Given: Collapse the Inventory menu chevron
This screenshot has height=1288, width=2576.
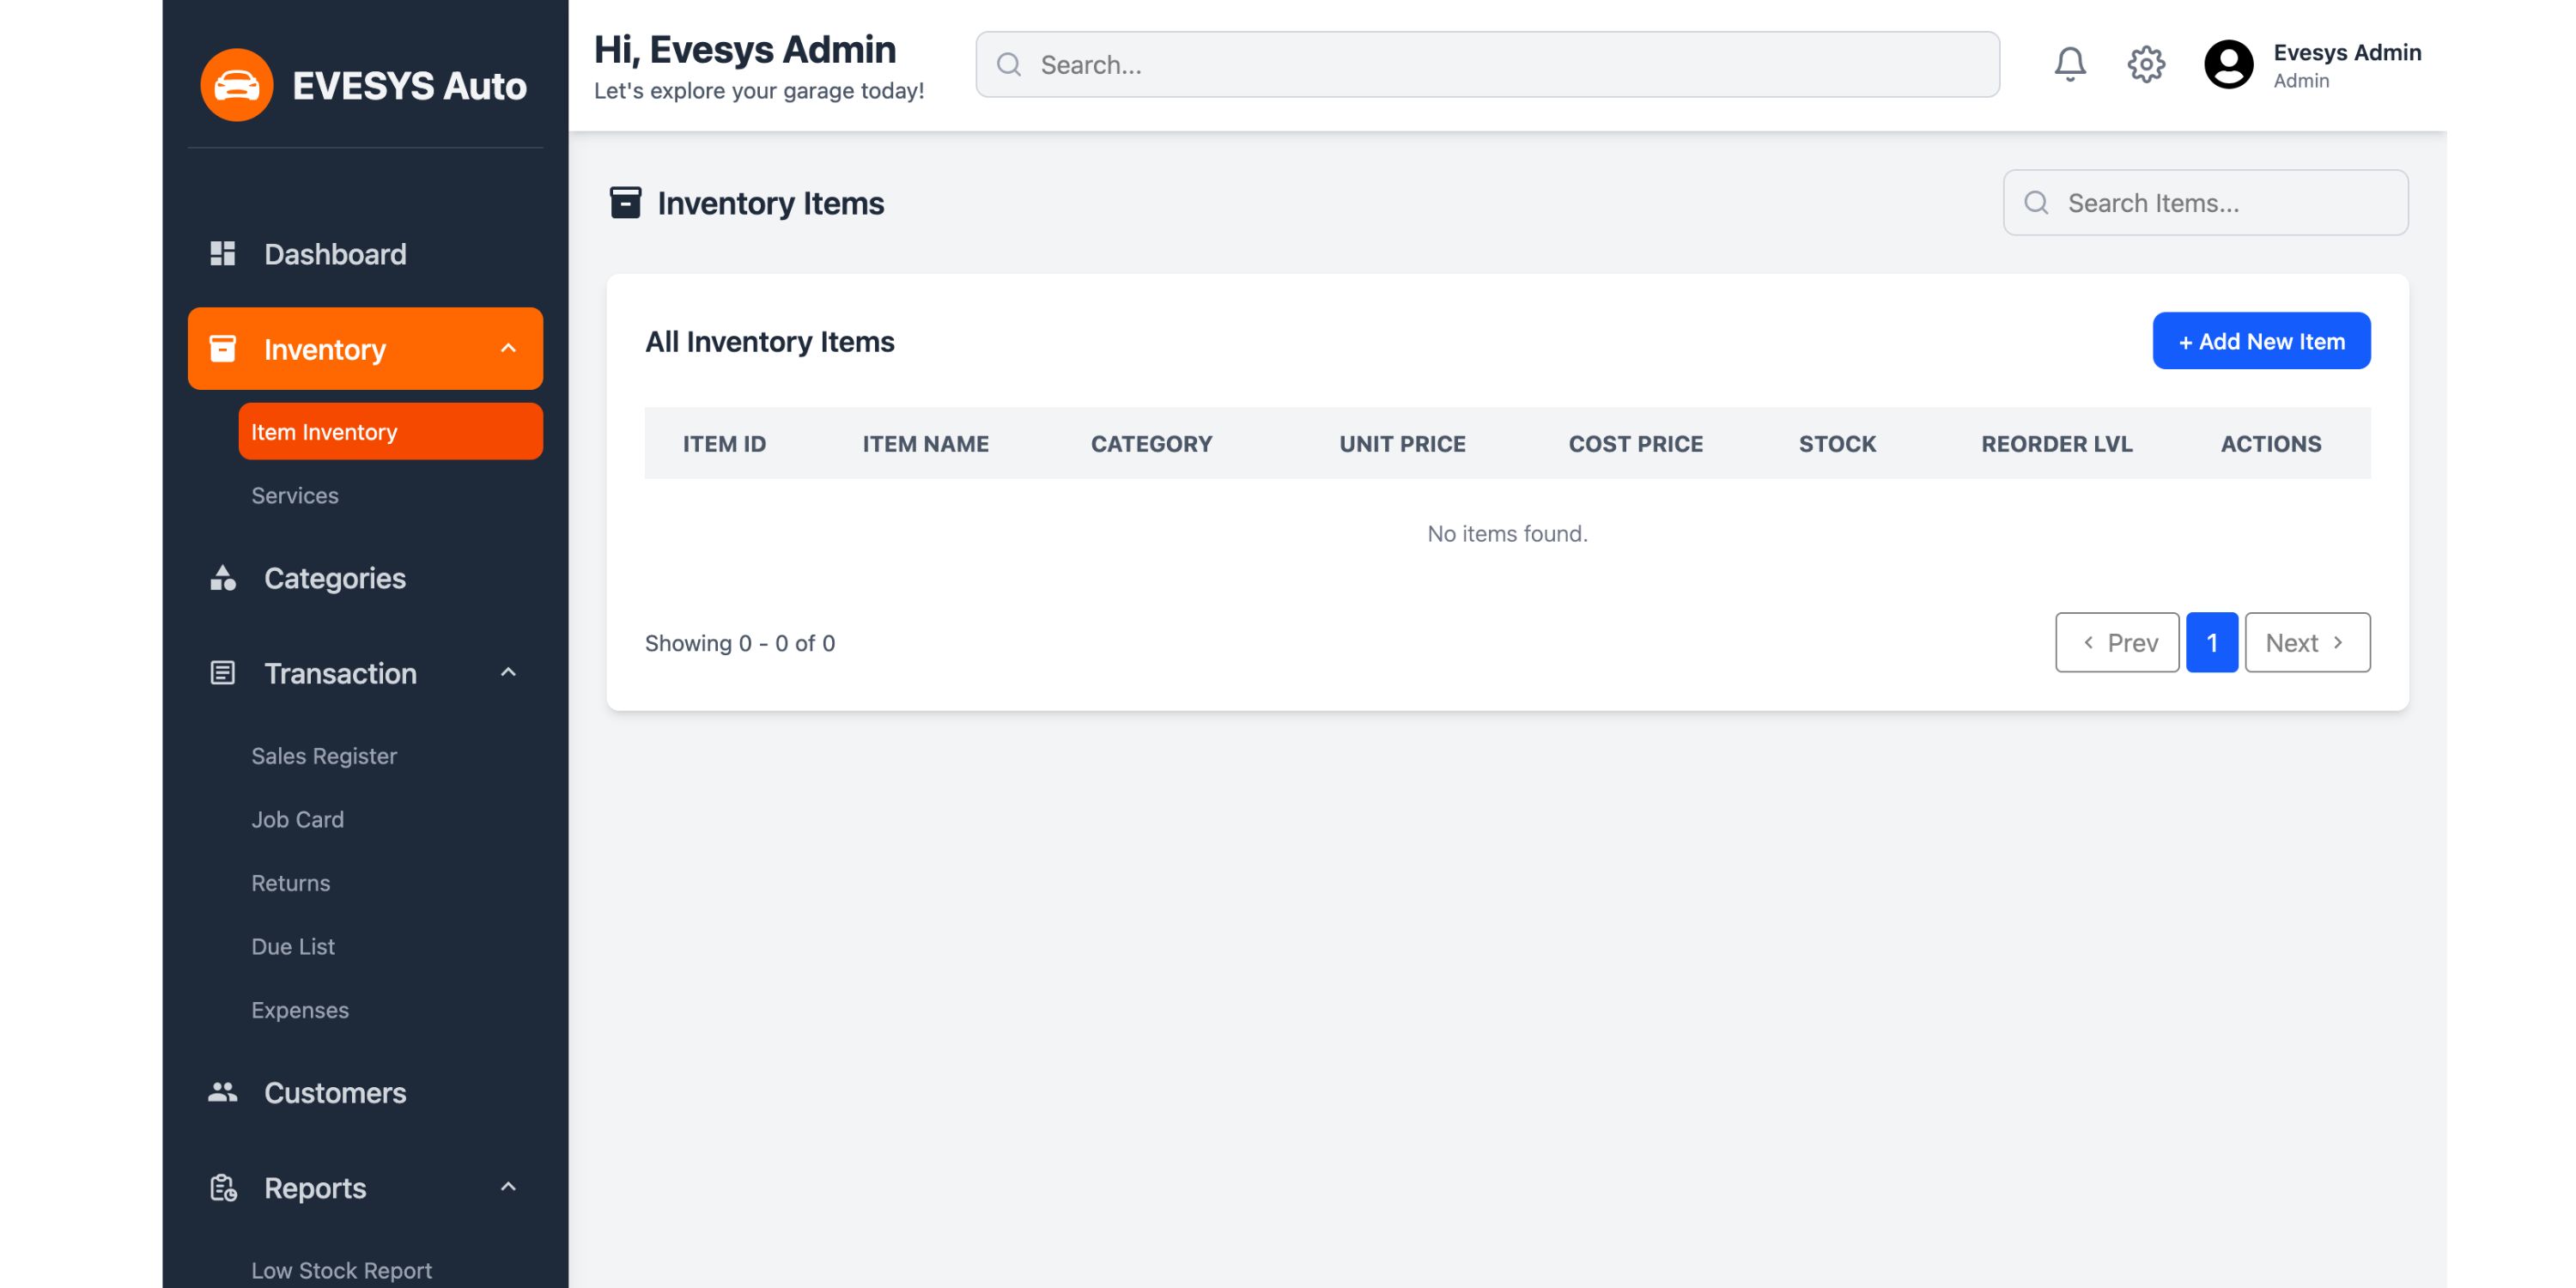Looking at the screenshot, I should (x=508, y=348).
